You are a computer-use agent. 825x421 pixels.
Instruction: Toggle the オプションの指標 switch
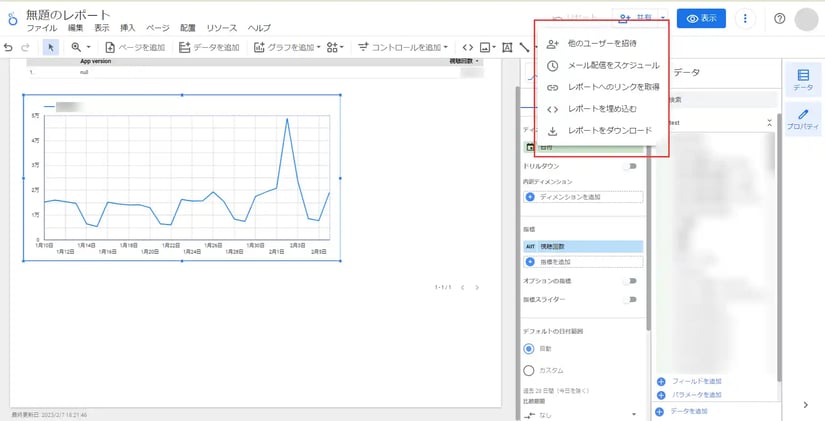pos(630,281)
